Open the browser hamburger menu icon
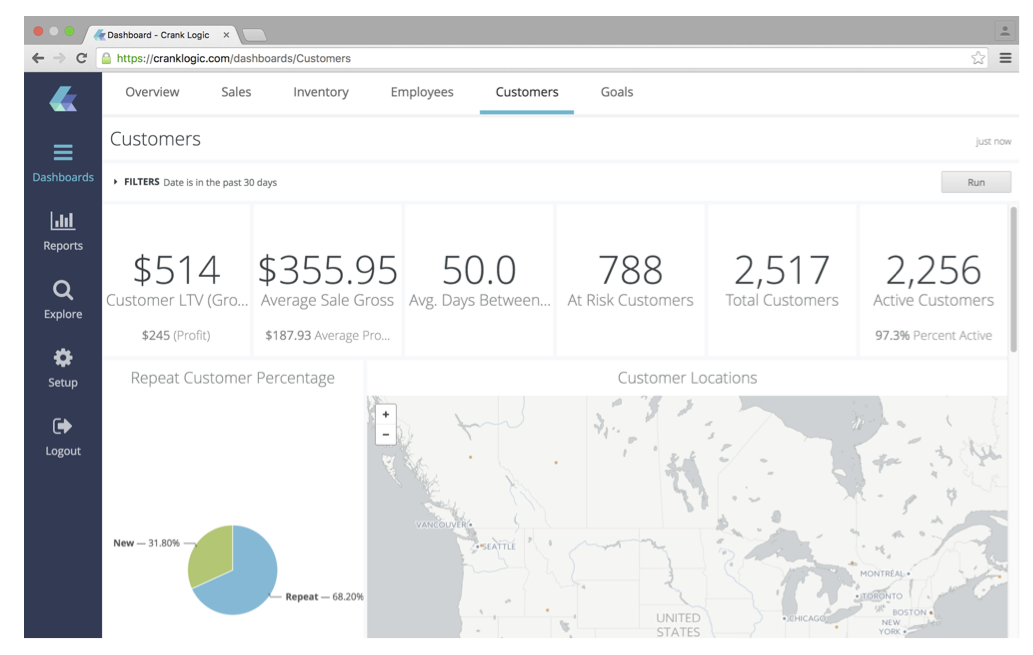This screenshot has height=655, width=1033. [1005, 58]
